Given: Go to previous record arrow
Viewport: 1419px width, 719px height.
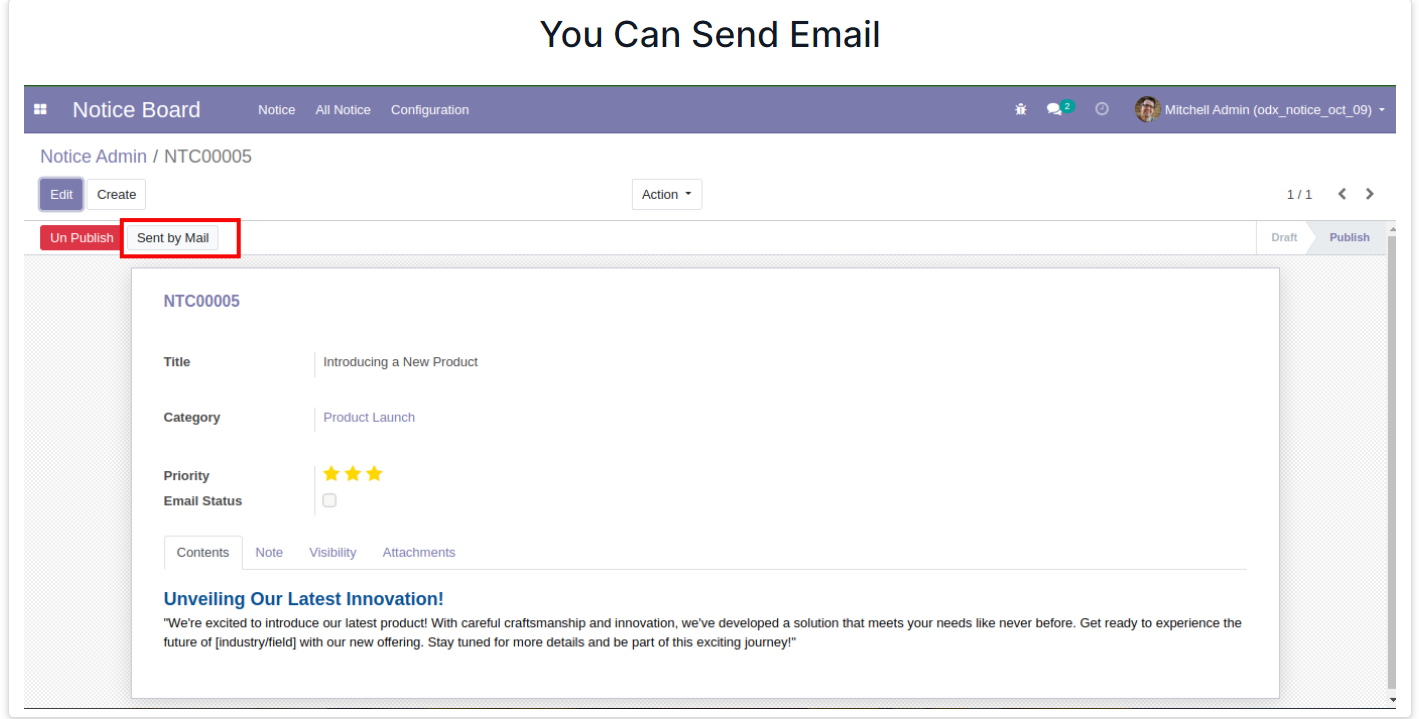Looking at the screenshot, I should [1342, 194].
